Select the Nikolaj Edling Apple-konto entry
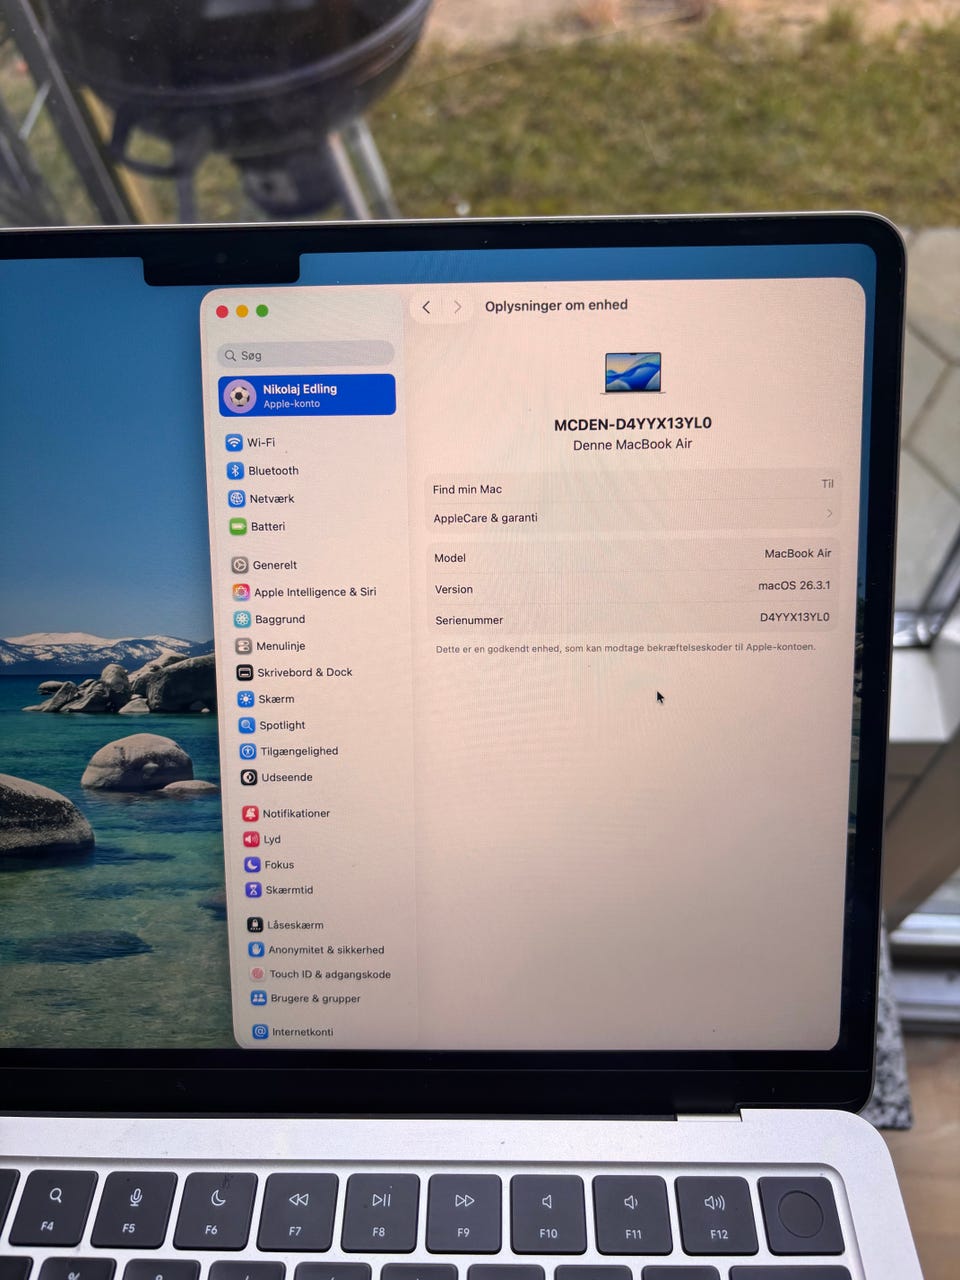The height and width of the screenshot is (1280, 960). tap(307, 395)
